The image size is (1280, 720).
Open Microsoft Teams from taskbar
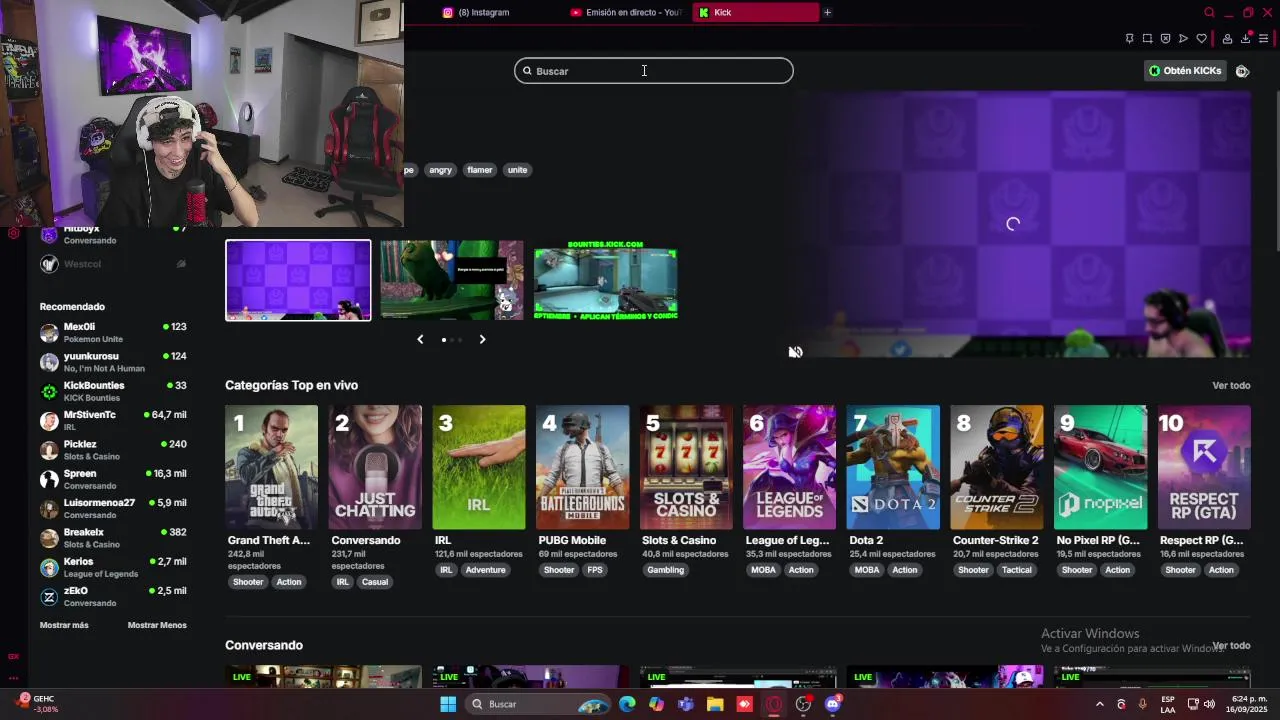685,704
